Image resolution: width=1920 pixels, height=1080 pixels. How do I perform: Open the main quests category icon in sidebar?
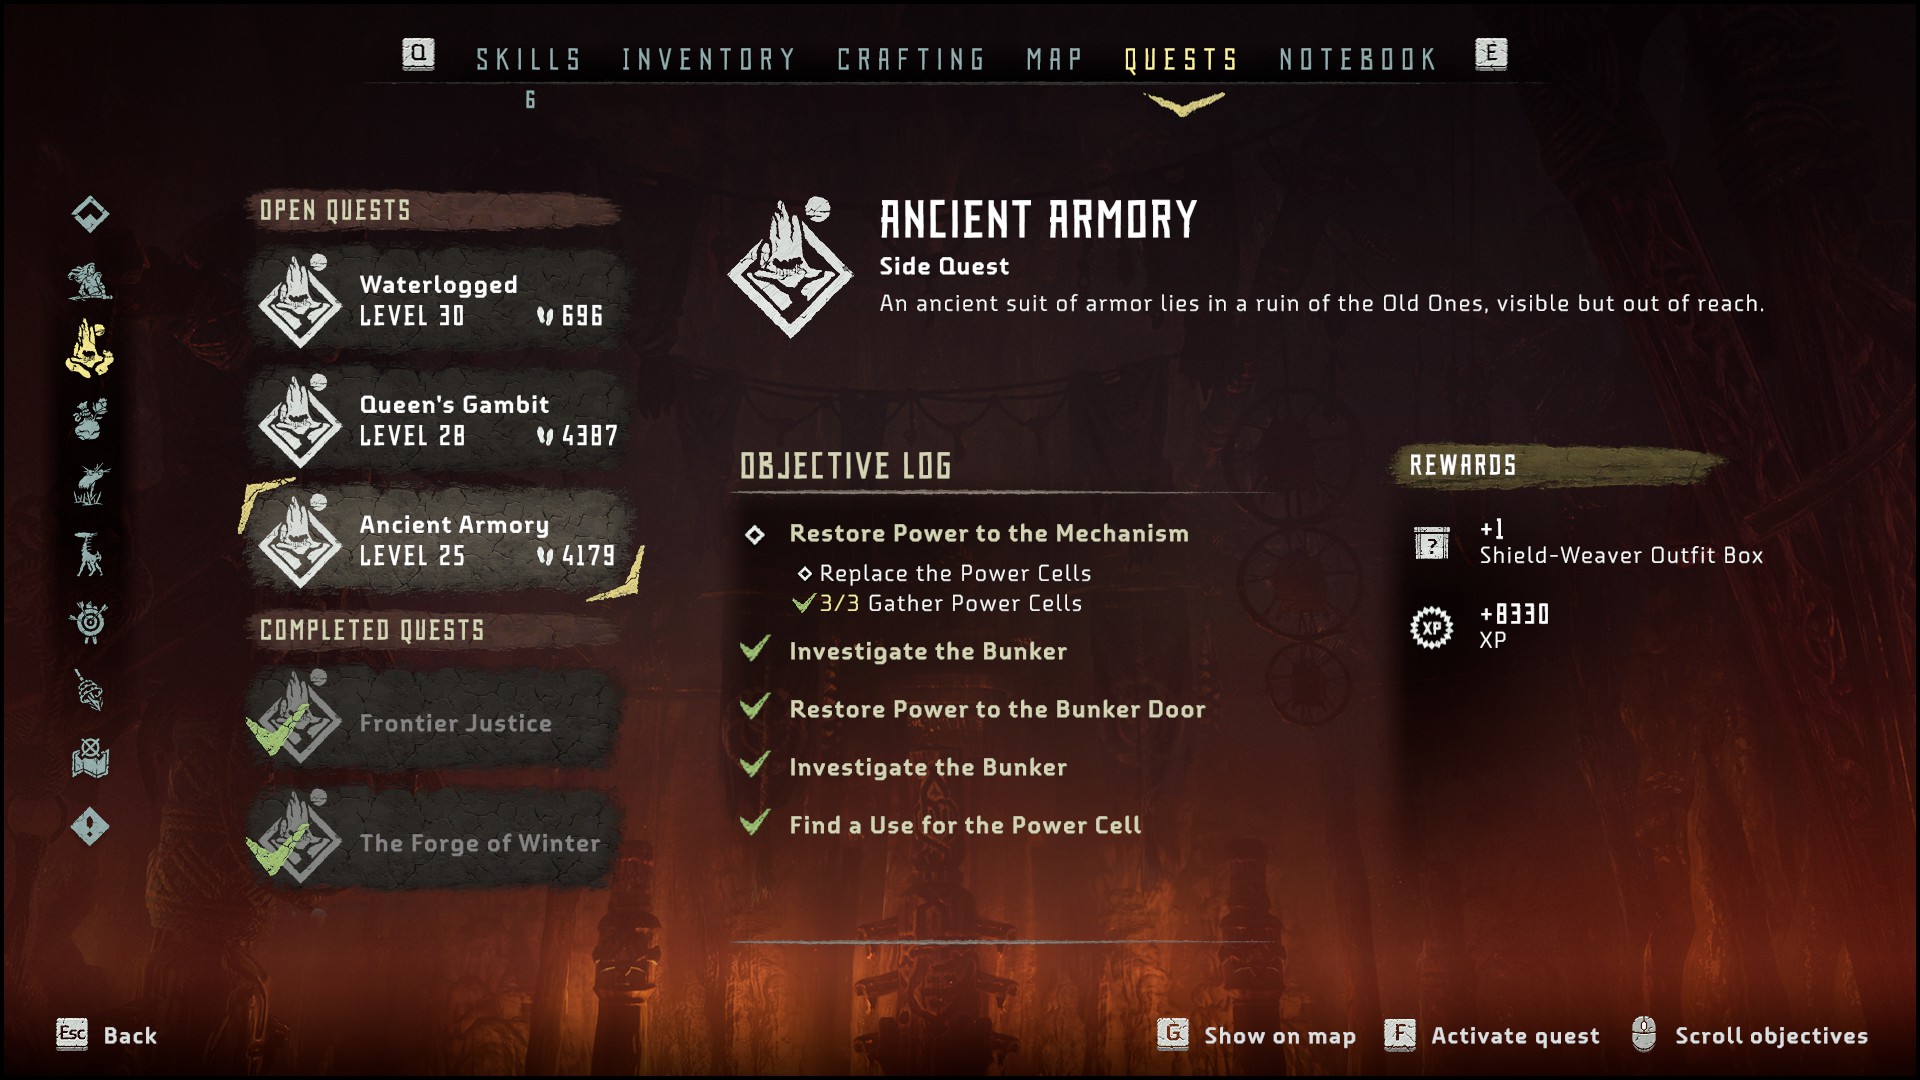coord(90,281)
